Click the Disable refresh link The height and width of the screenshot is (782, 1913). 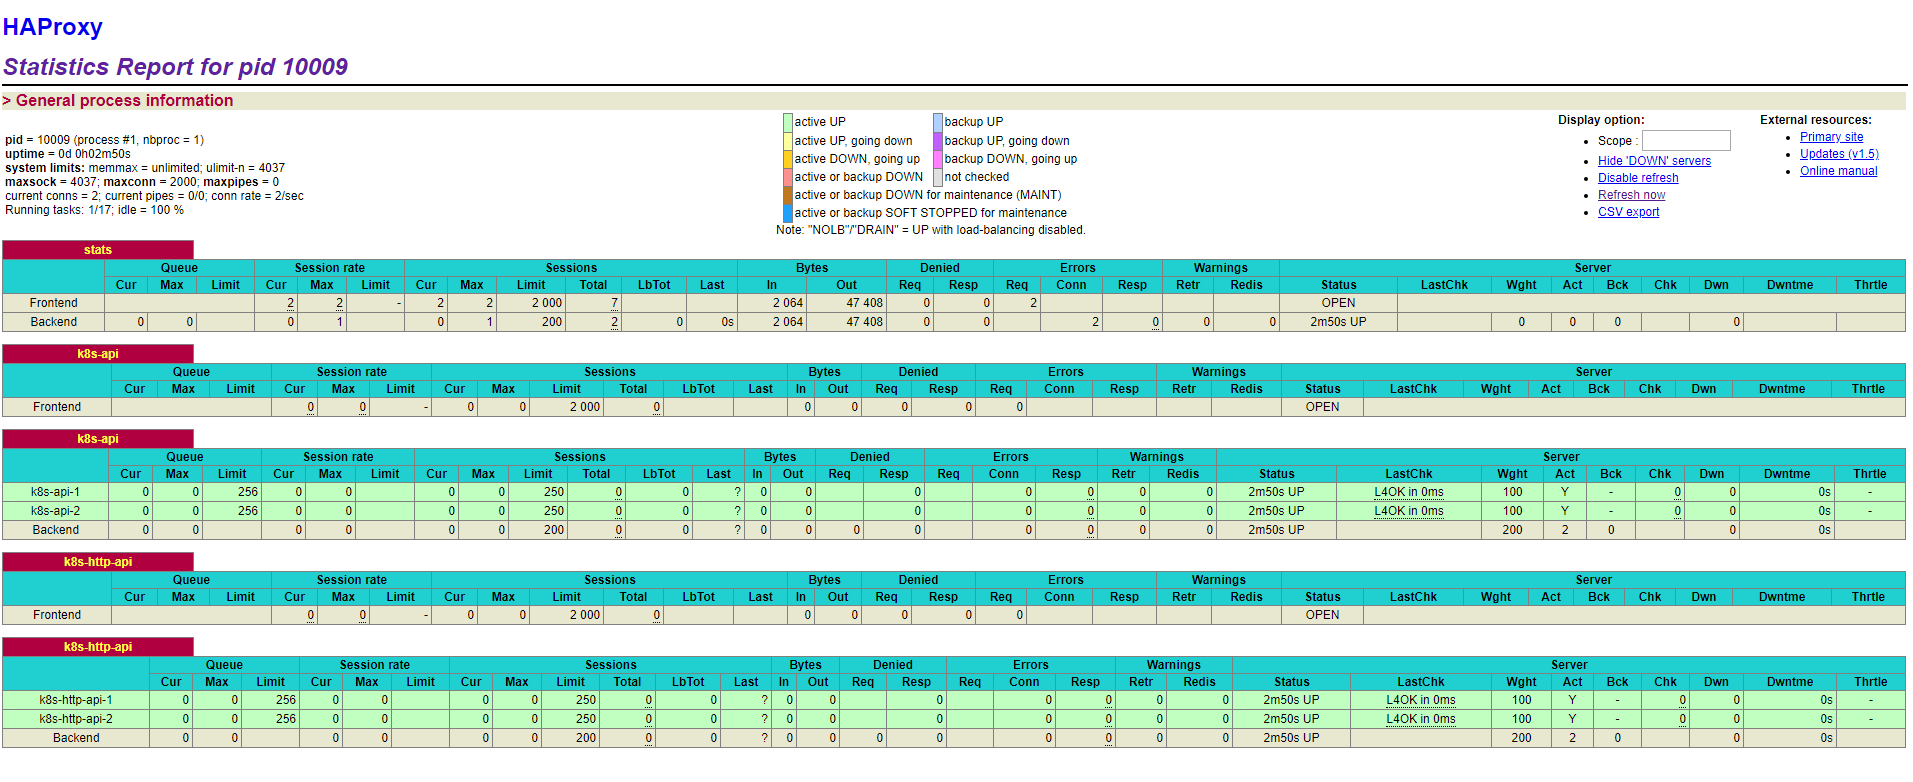pyautogui.click(x=1638, y=178)
